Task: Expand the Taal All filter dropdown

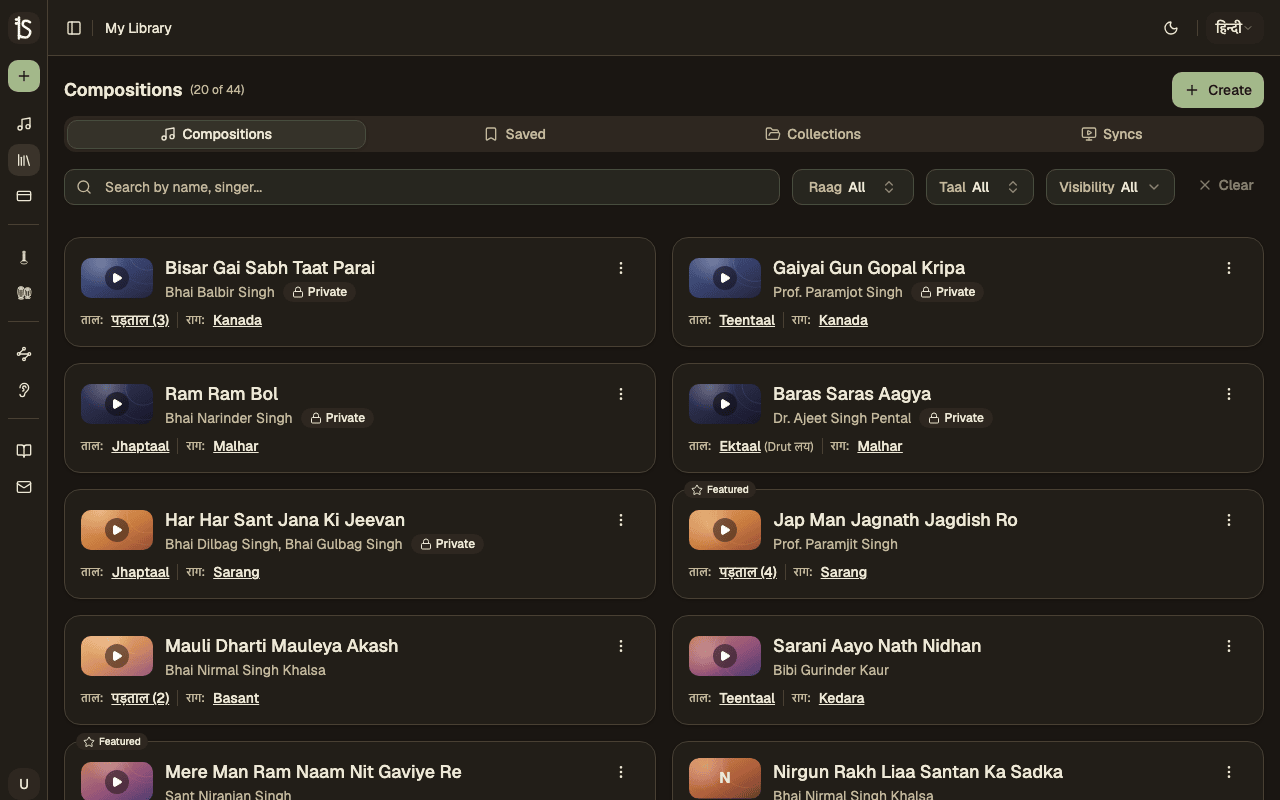Action: (979, 187)
